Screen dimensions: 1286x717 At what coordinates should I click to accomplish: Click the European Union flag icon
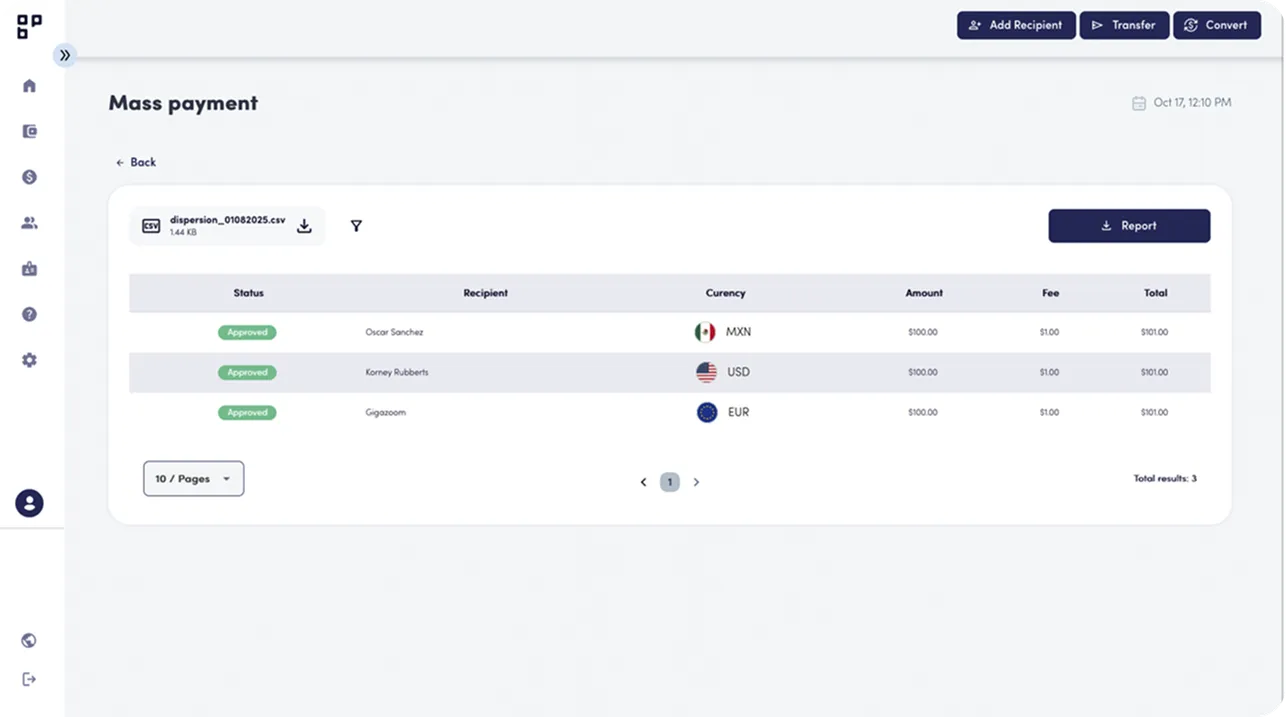pos(707,412)
